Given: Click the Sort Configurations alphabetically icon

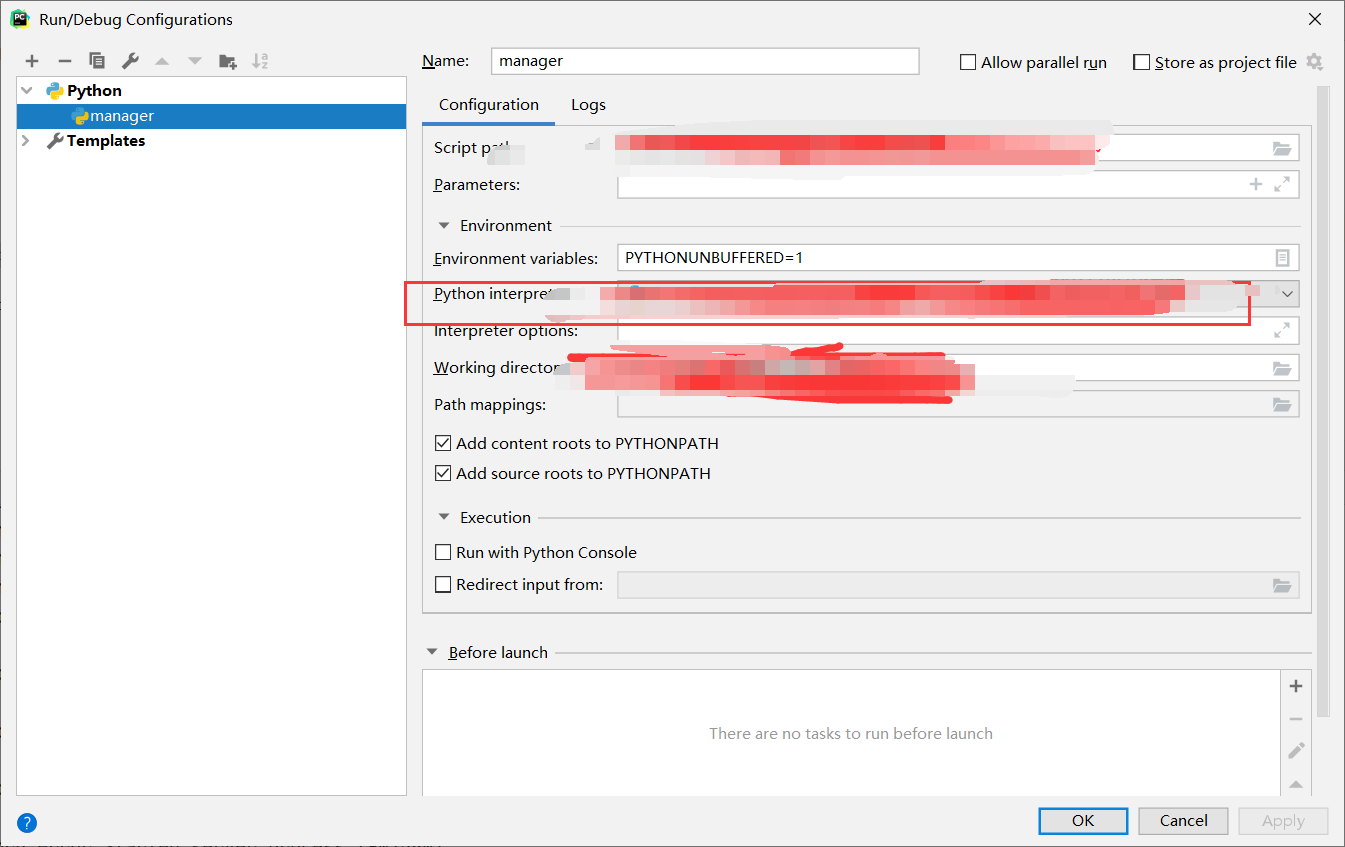Looking at the screenshot, I should 260,61.
